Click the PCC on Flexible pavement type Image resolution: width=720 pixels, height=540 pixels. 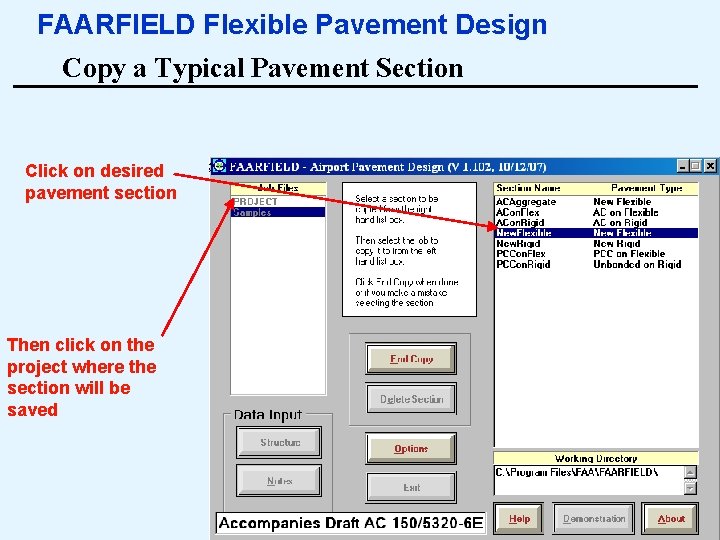click(x=629, y=253)
